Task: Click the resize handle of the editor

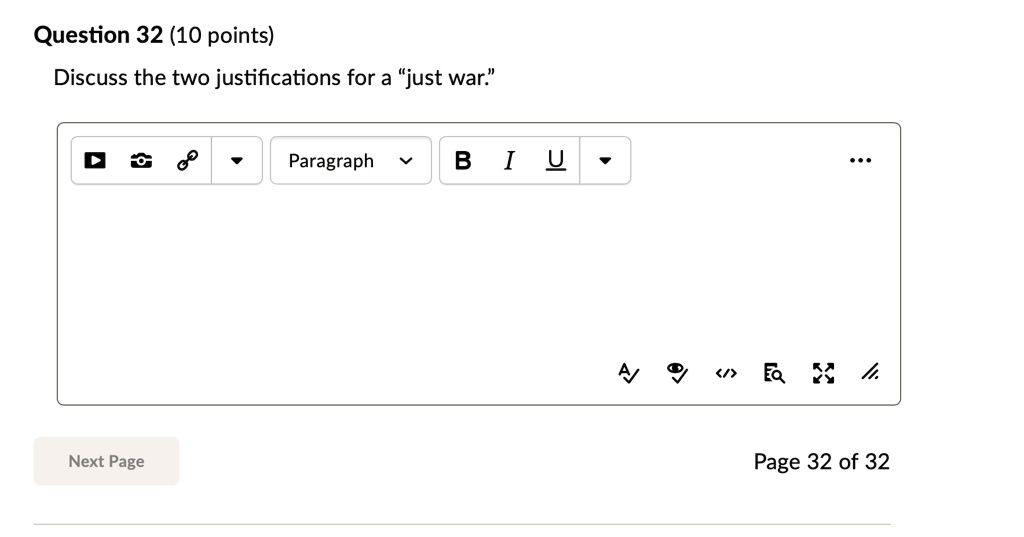Action: point(870,372)
